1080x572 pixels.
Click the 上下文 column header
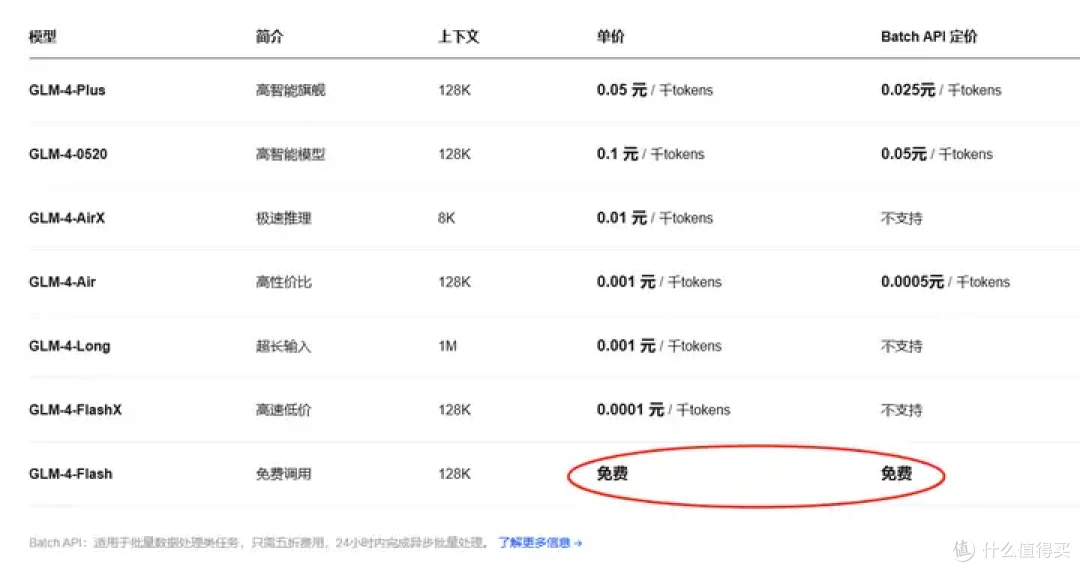click(x=458, y=37)
